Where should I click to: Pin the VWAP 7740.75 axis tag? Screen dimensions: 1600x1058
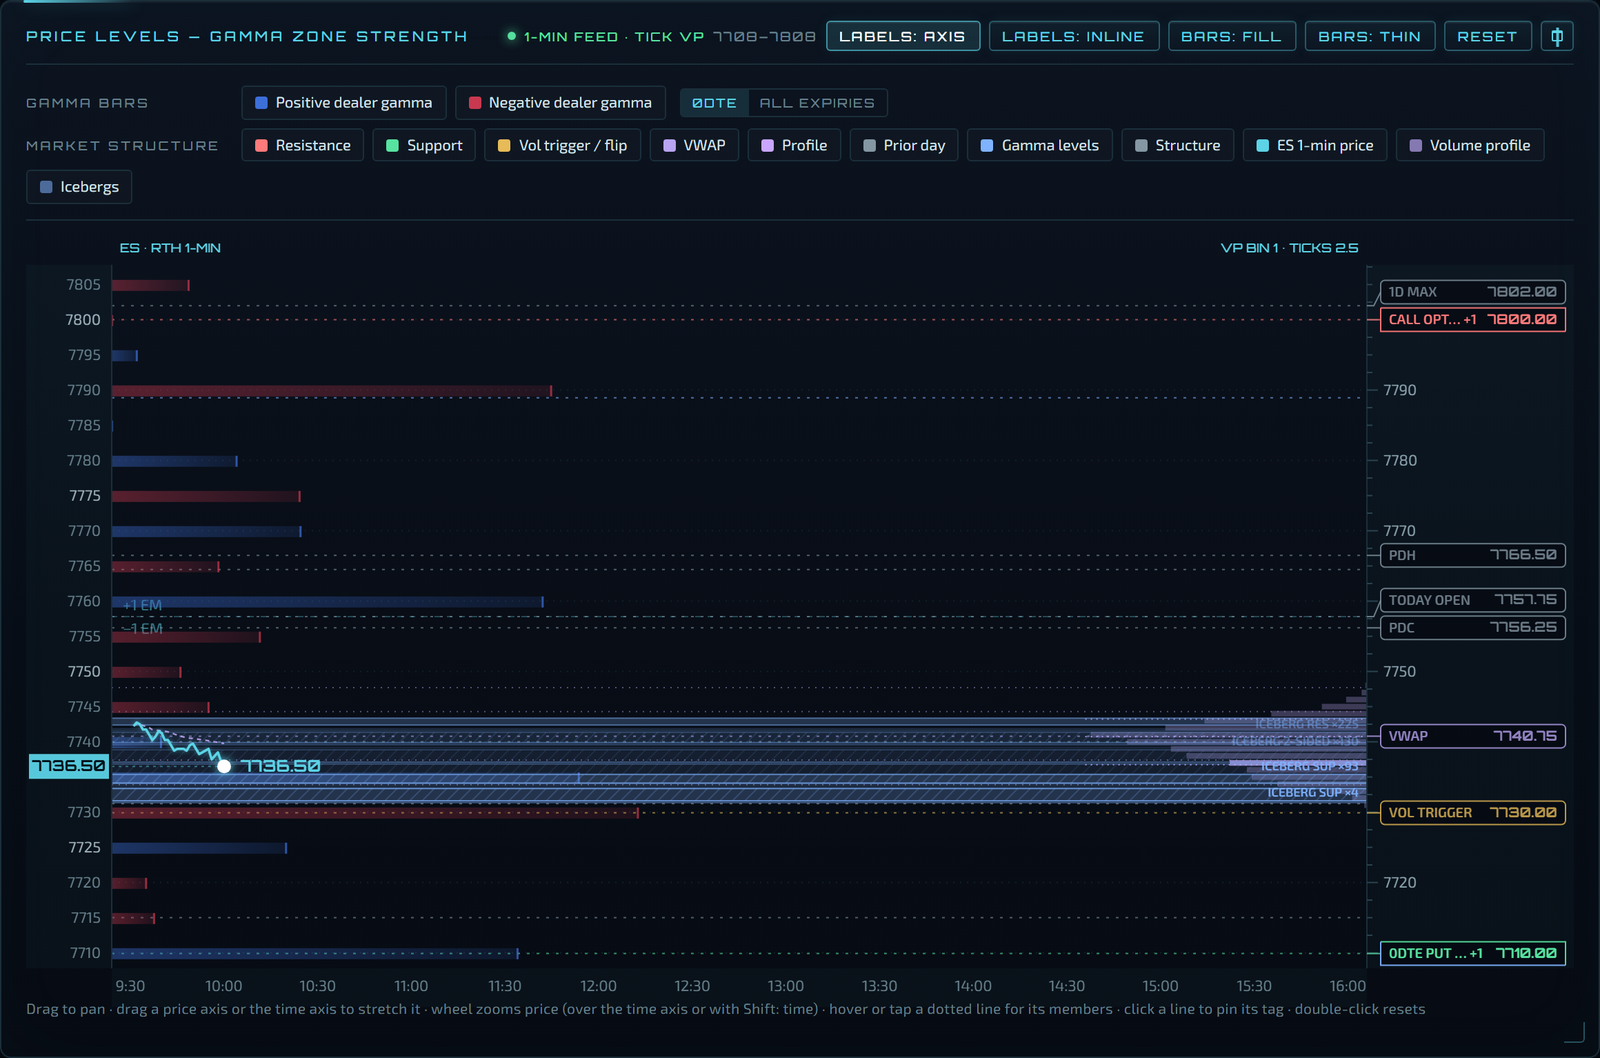pos(1472,736)
